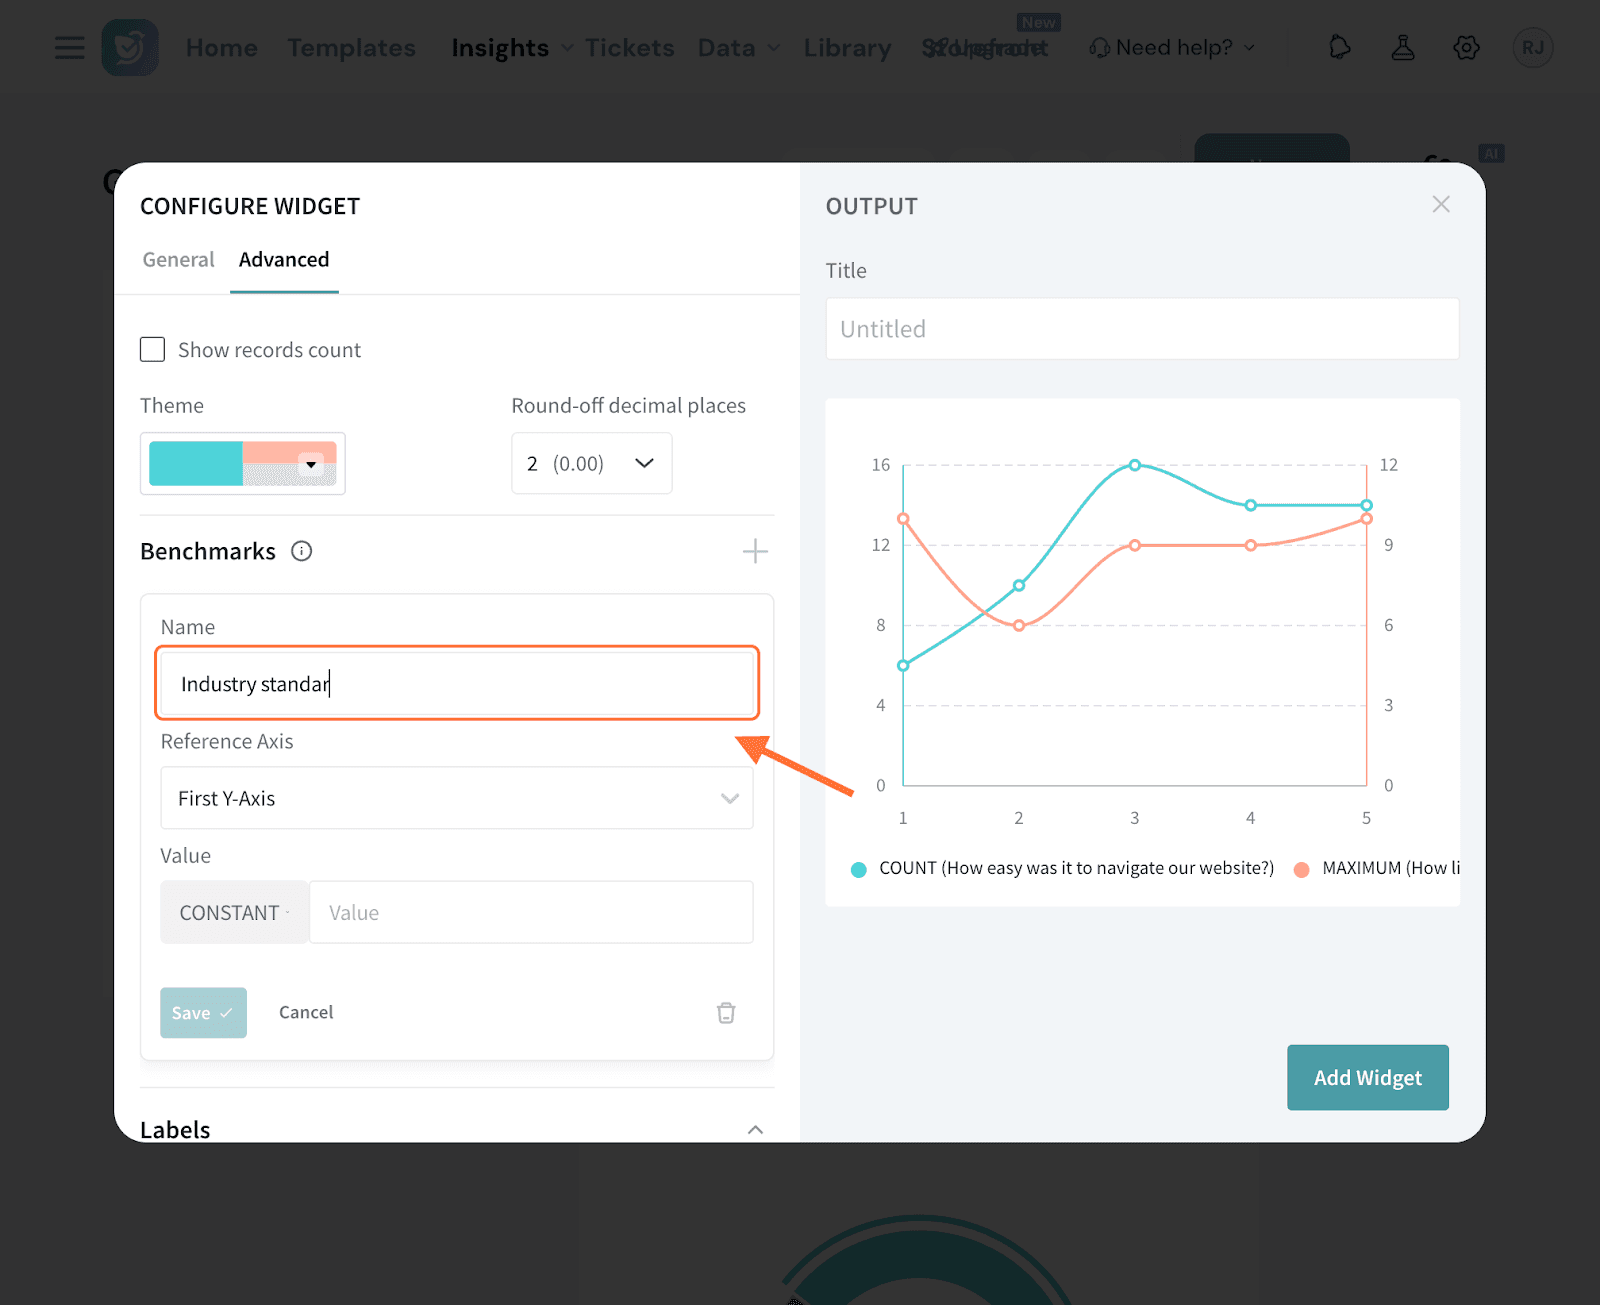Delete benchmark using trash icon
The width and height of the screenshot is (1600, 1305).
pyautogui.click(x=726, y=1013)
